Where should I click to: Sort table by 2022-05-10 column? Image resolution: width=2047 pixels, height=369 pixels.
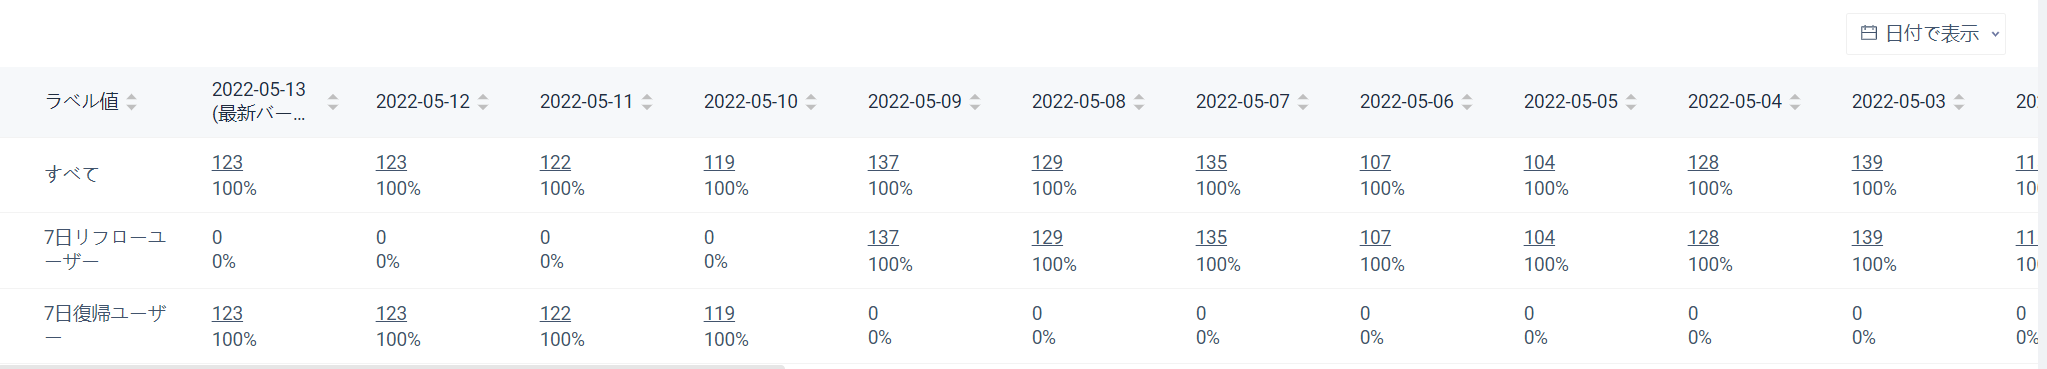tap(811, 102)
